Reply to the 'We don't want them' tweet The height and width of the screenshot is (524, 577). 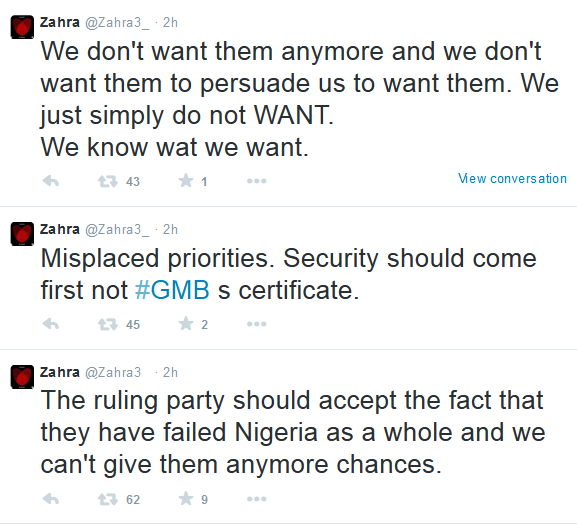[x=51, y=181]
